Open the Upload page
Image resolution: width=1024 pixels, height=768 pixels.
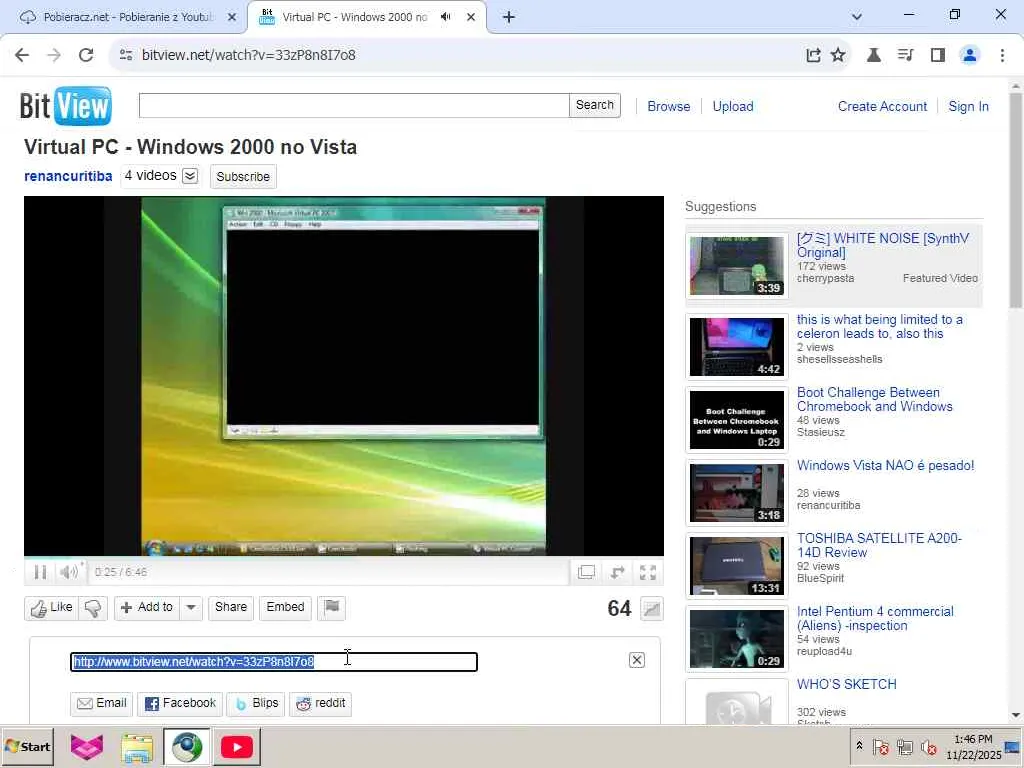pos(733,106)
